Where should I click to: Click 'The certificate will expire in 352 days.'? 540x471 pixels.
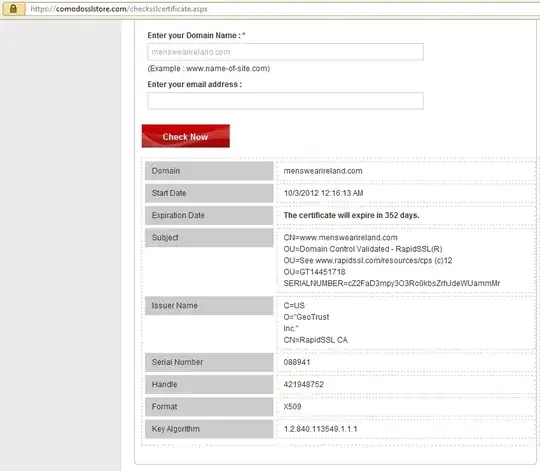(x=351, y=215)
